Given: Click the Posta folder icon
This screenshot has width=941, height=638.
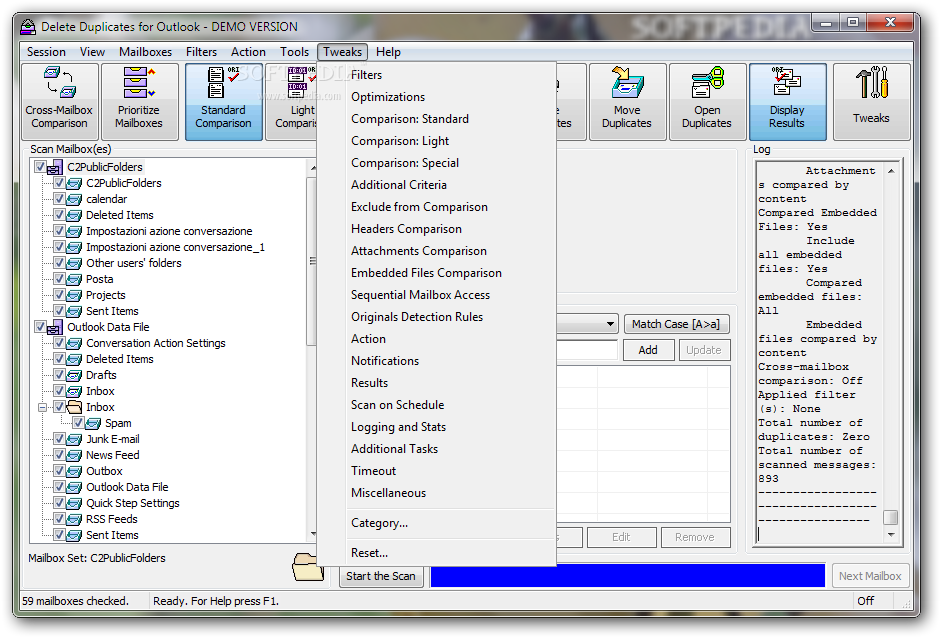Looking at the screenshot, I should (x=74, y=280).
